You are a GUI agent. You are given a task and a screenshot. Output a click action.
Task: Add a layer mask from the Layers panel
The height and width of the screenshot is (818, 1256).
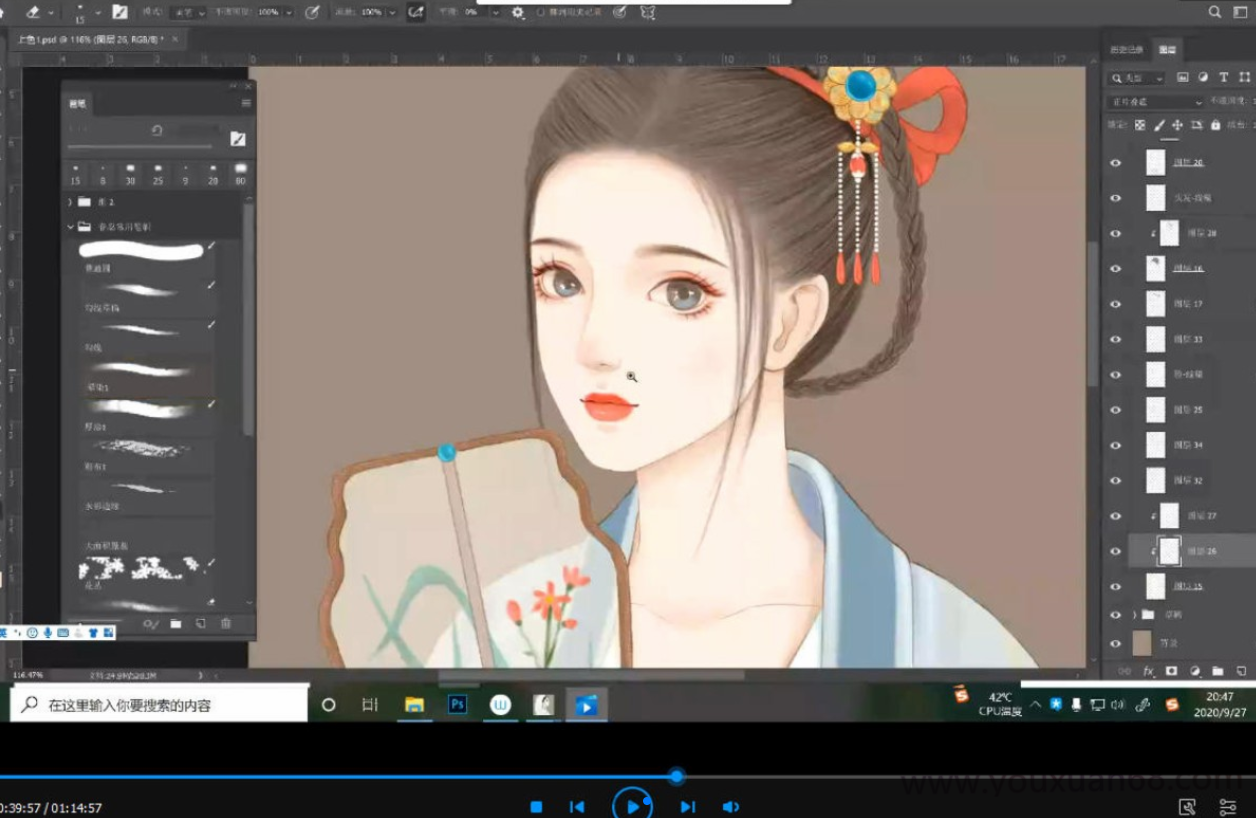coord(1171,671)
